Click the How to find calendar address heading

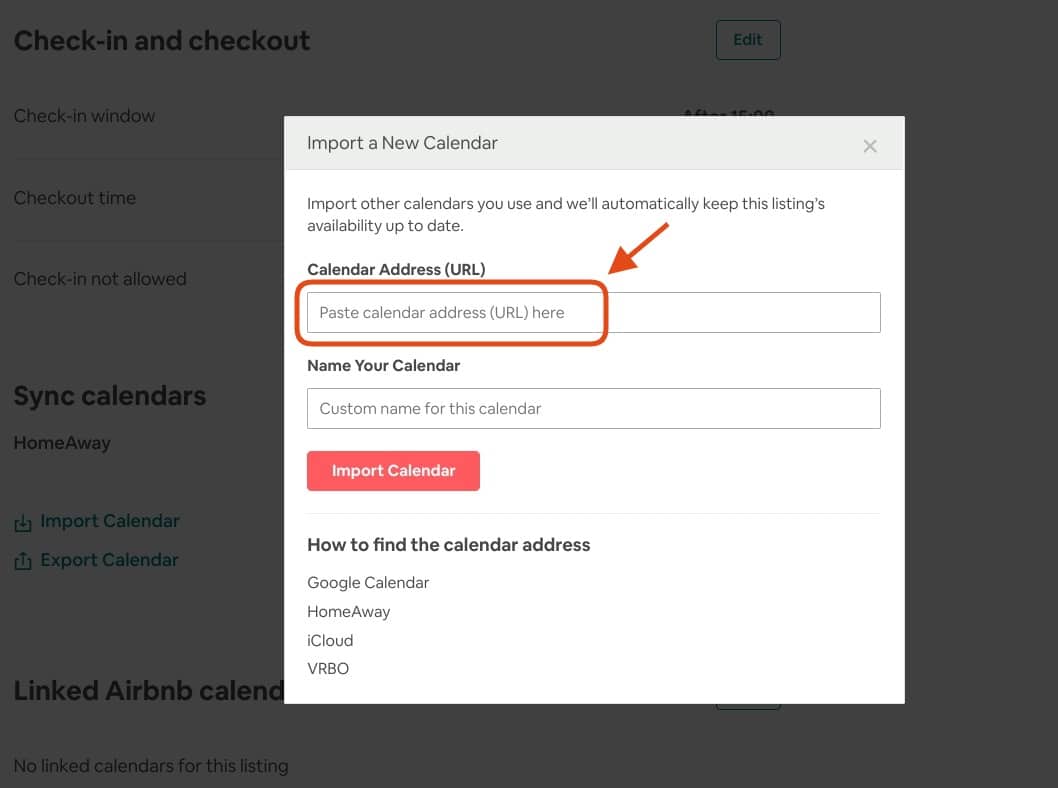448,544
